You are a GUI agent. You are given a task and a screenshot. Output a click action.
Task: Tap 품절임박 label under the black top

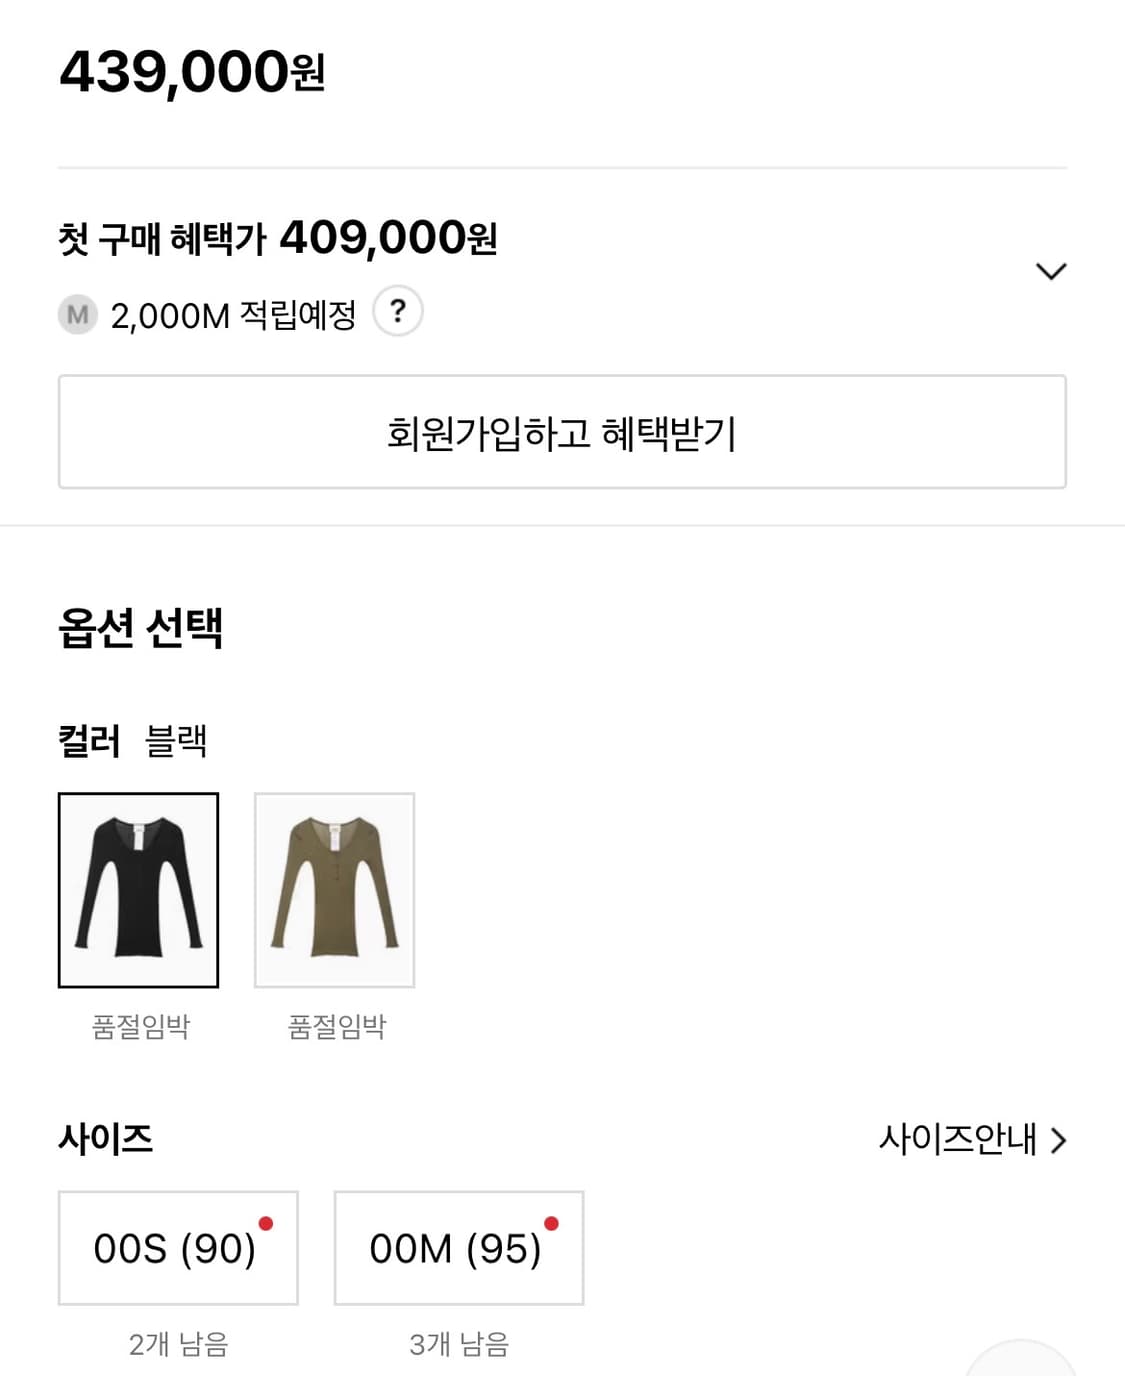click(140, 1026)
